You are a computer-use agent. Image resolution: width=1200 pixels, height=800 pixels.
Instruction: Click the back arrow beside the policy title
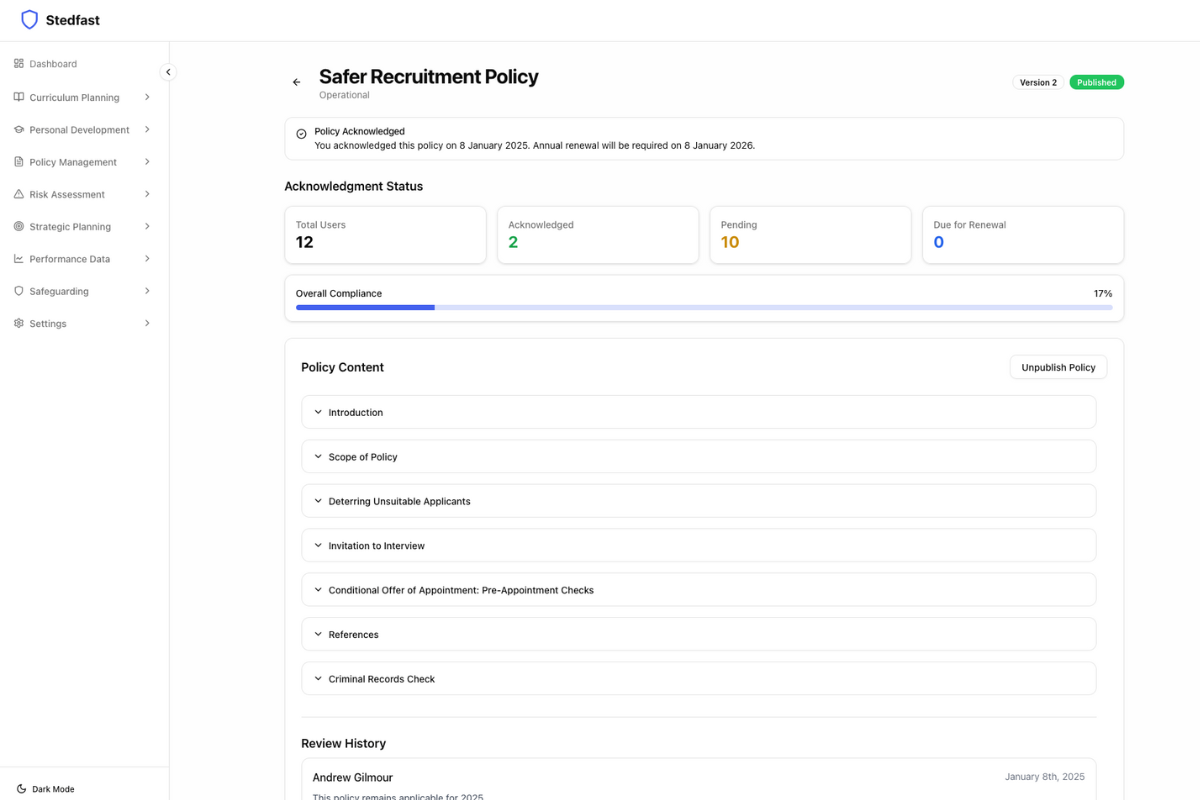297,82
